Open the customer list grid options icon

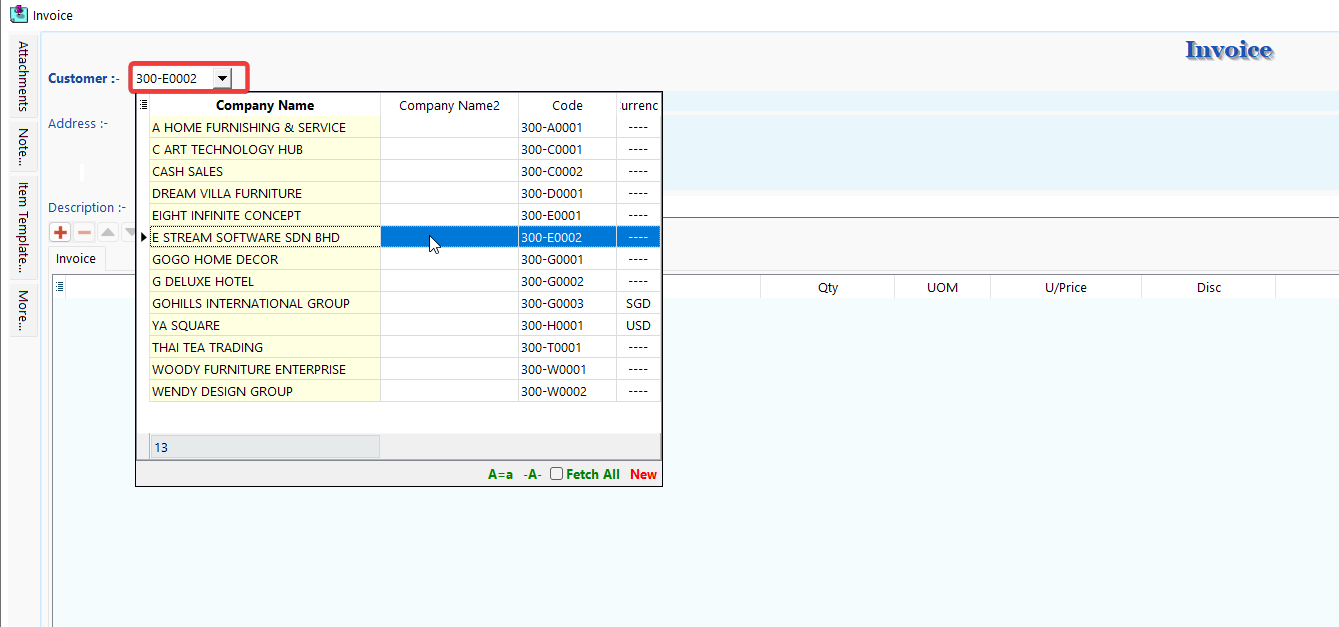point(143,105)
